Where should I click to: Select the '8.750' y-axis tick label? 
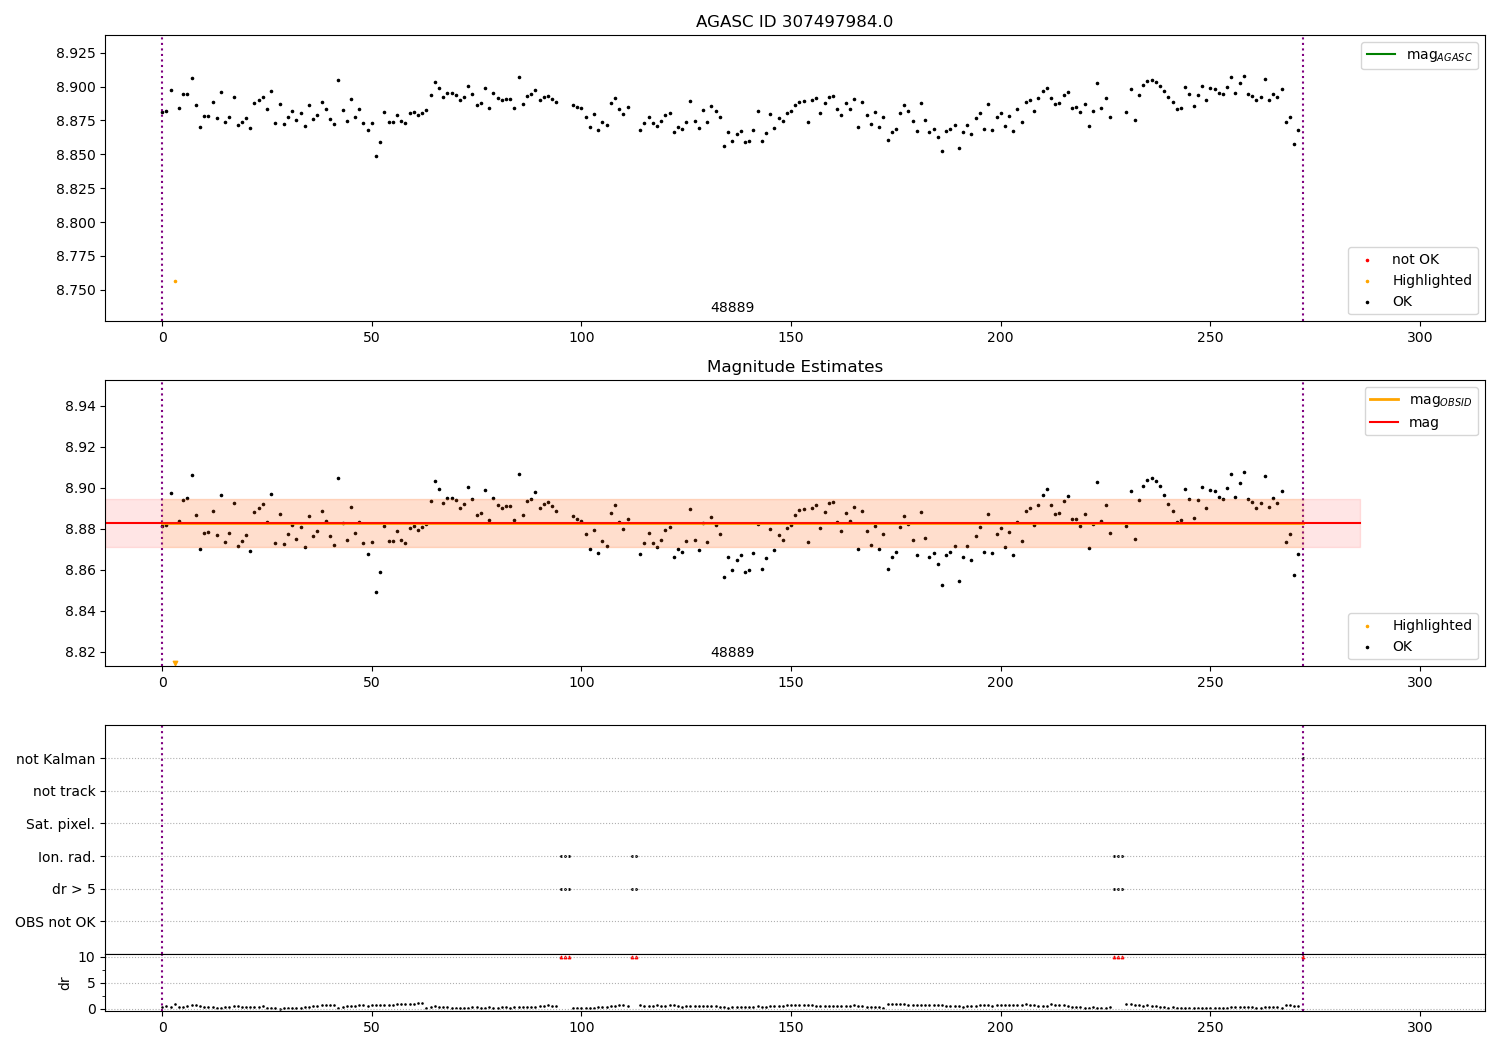(x=75, y=291)
